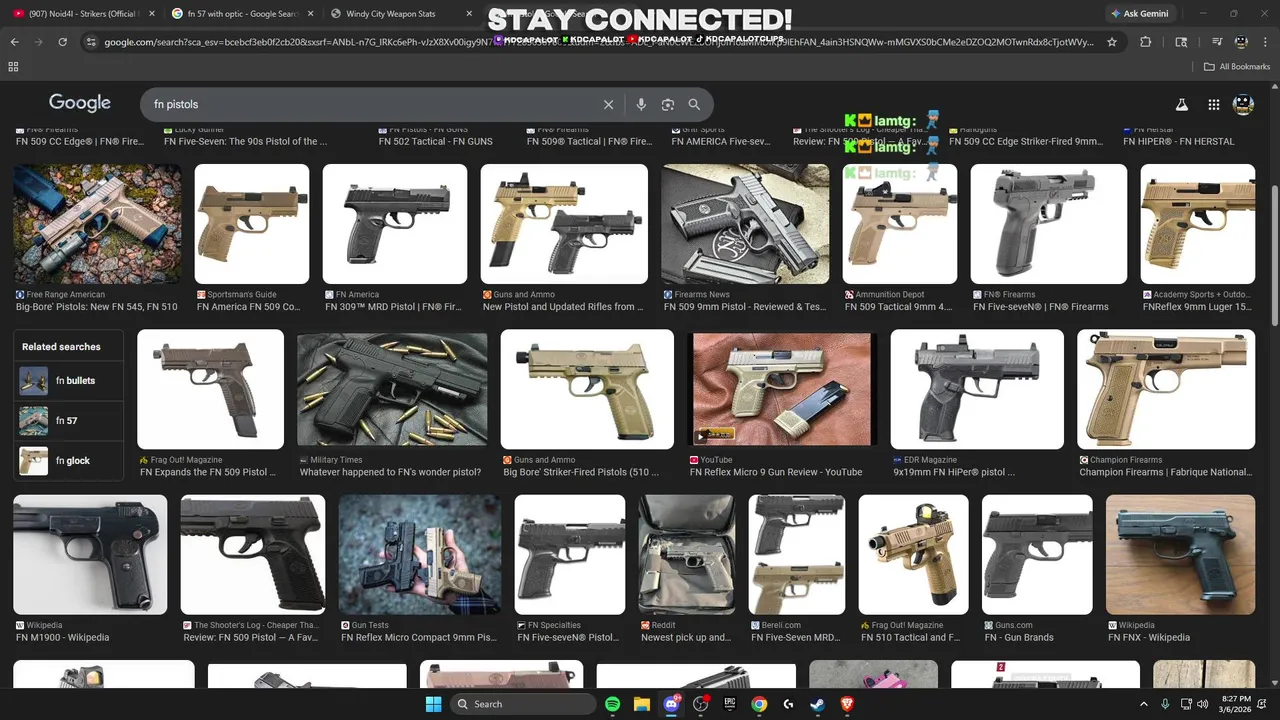Open 'Big Bore' Striker-Fired Pistols (510' caption
1280x720 pixels.
581,472
